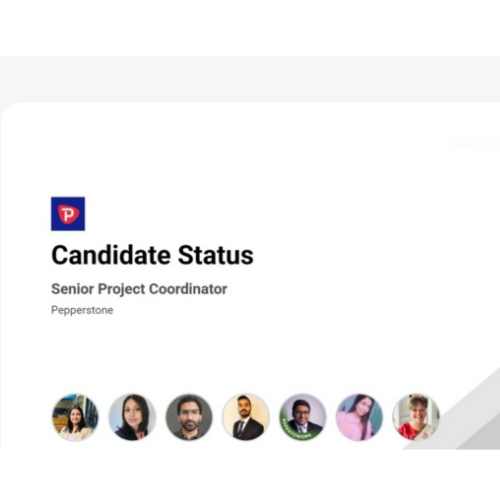
Task: Select the word Coordinator in subtitle
Action: (188, 289)
